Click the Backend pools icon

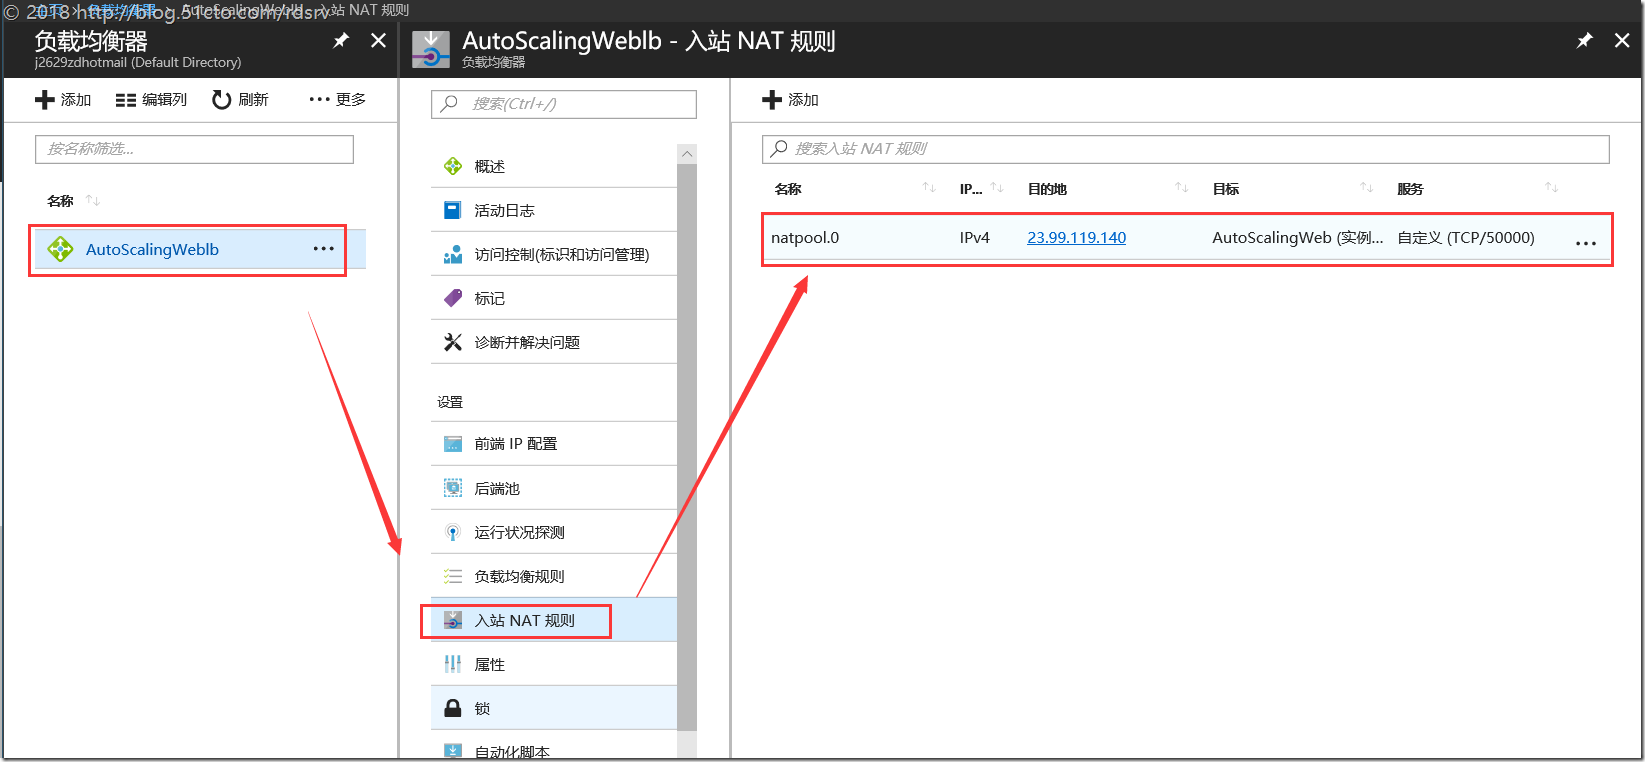click(x=453, y=488)
